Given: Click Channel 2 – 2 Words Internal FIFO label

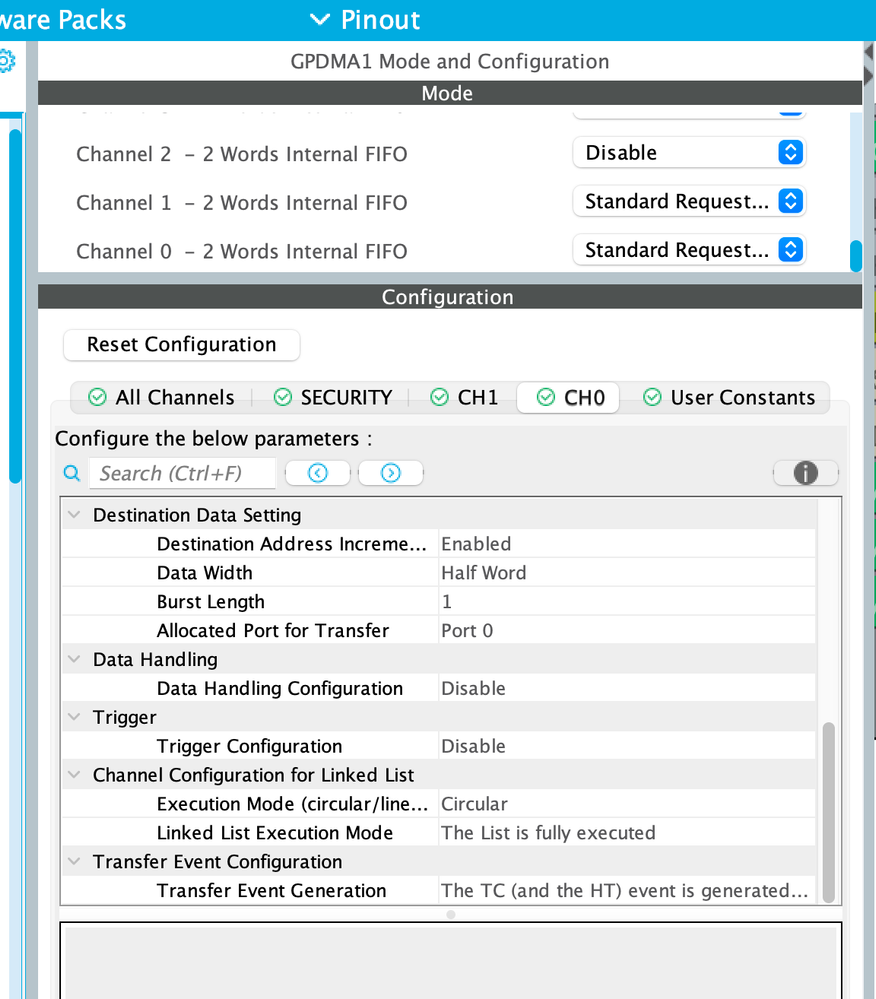Looking at the screenshot, I should pos(241,154).
